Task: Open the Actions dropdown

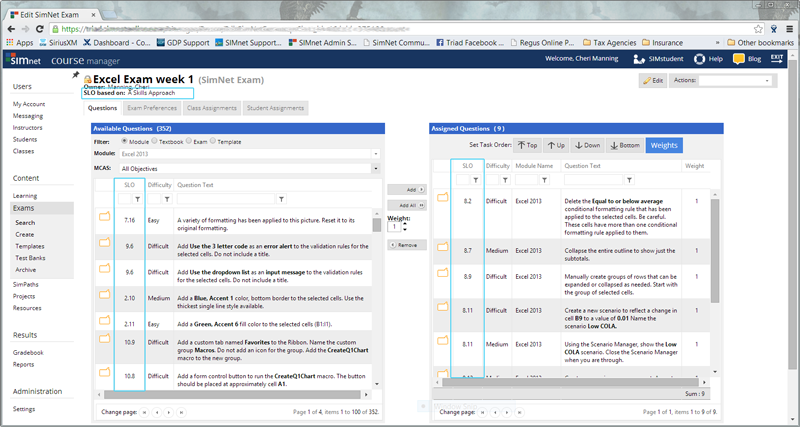Action: [x=735, y=81]
